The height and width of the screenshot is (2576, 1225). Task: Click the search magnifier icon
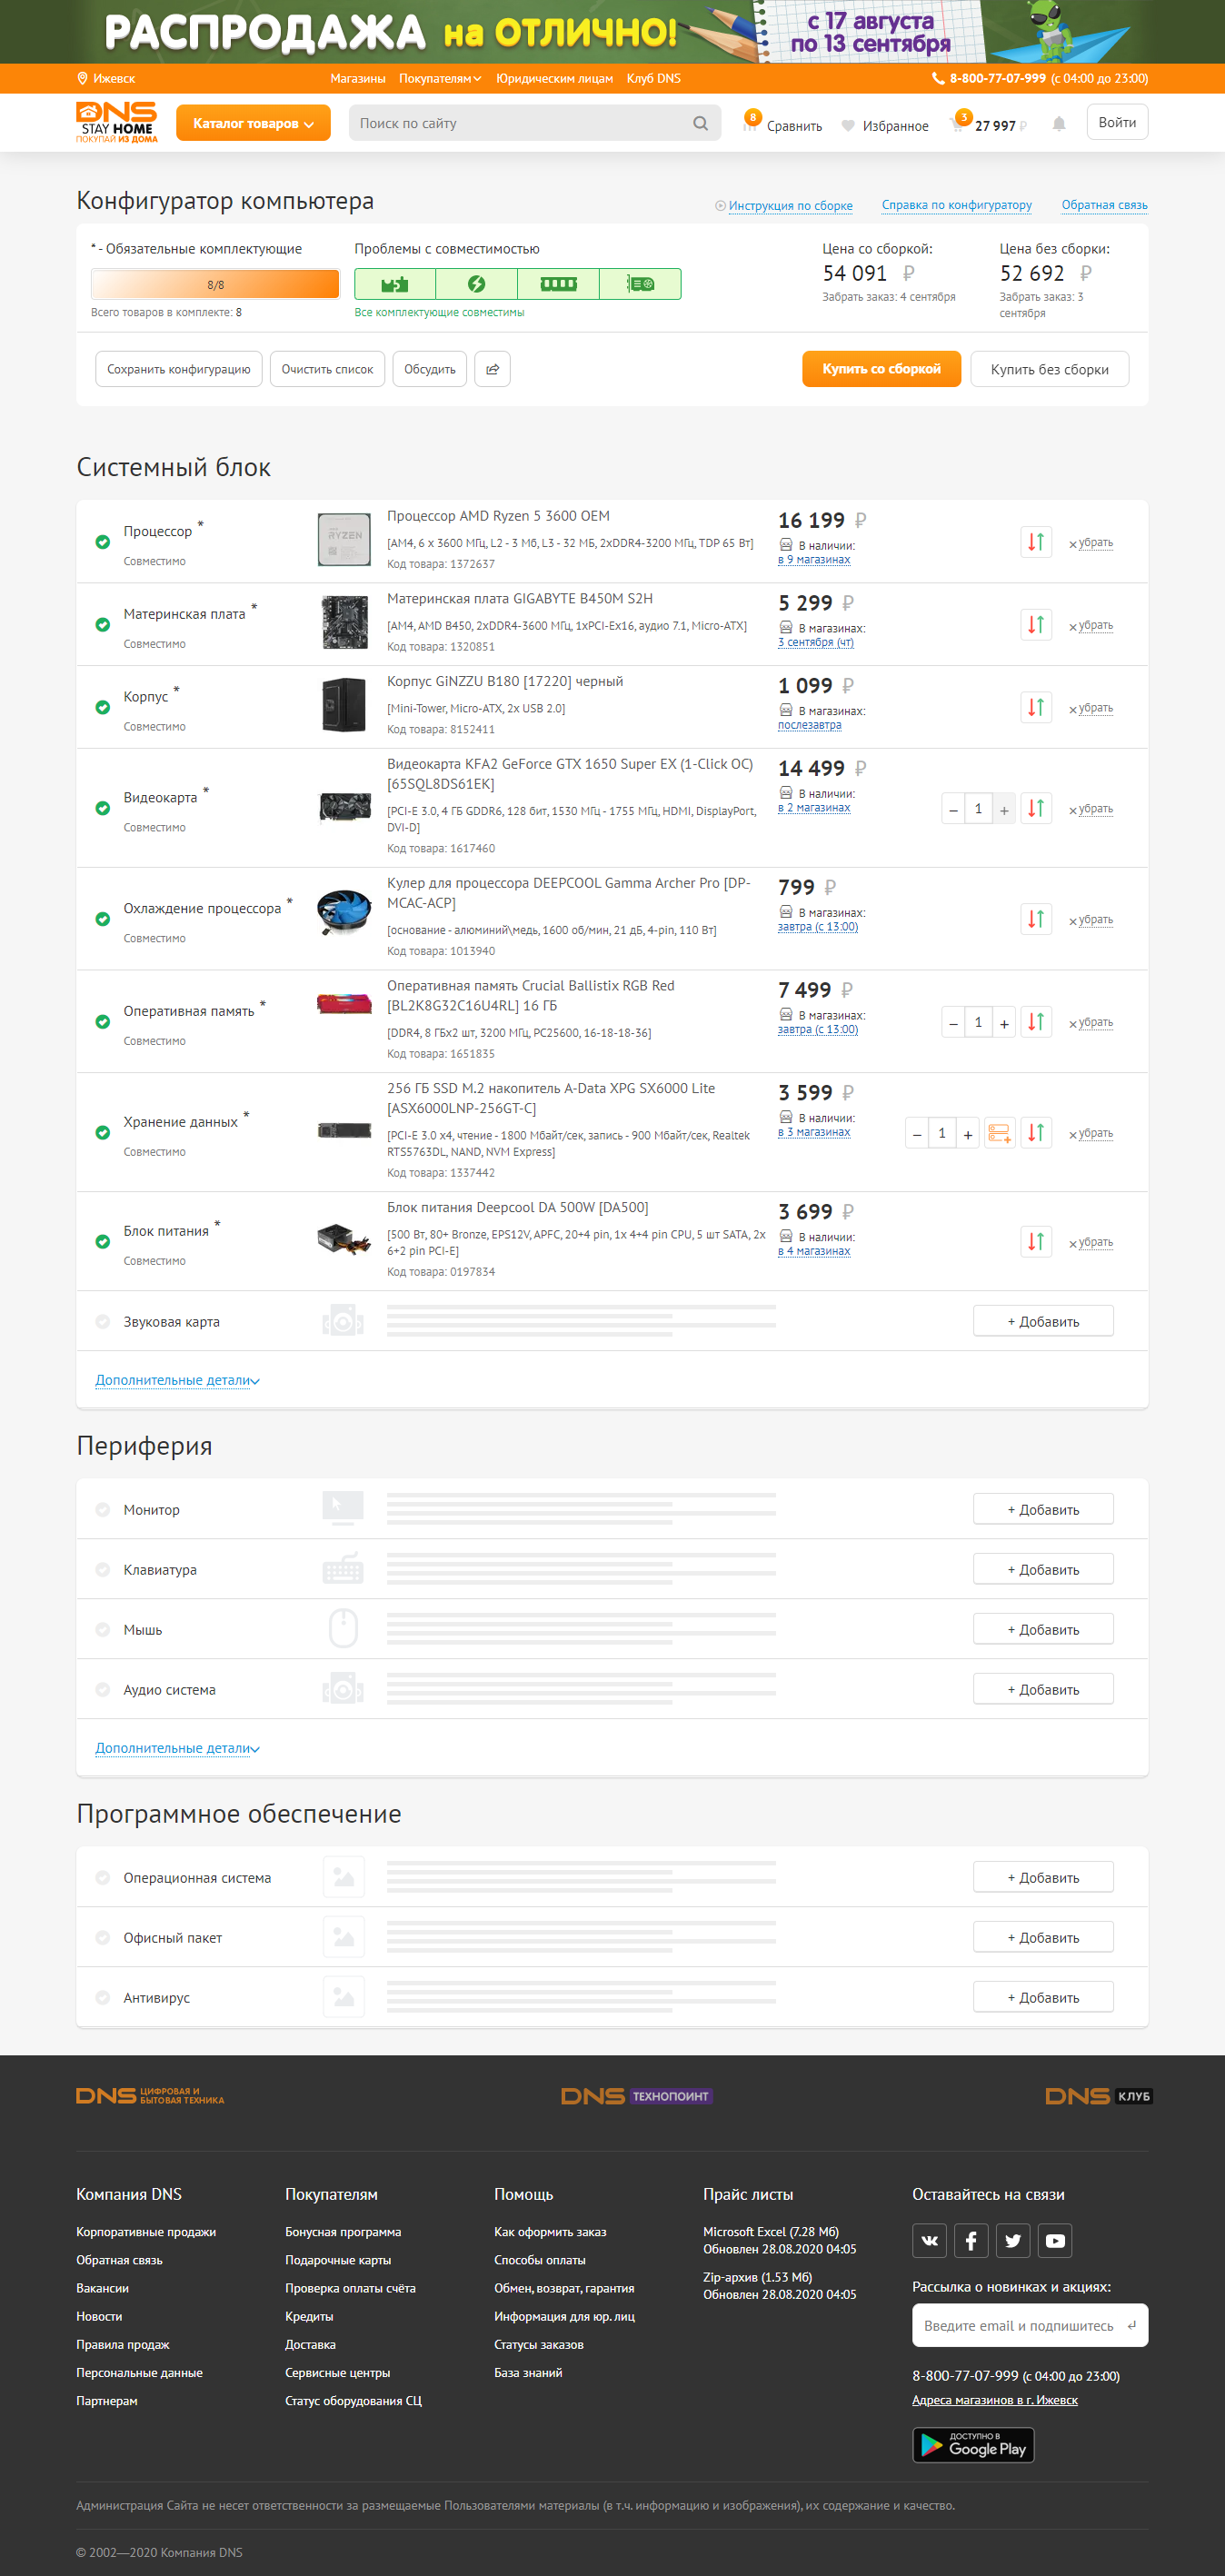(x=700, y=124)
